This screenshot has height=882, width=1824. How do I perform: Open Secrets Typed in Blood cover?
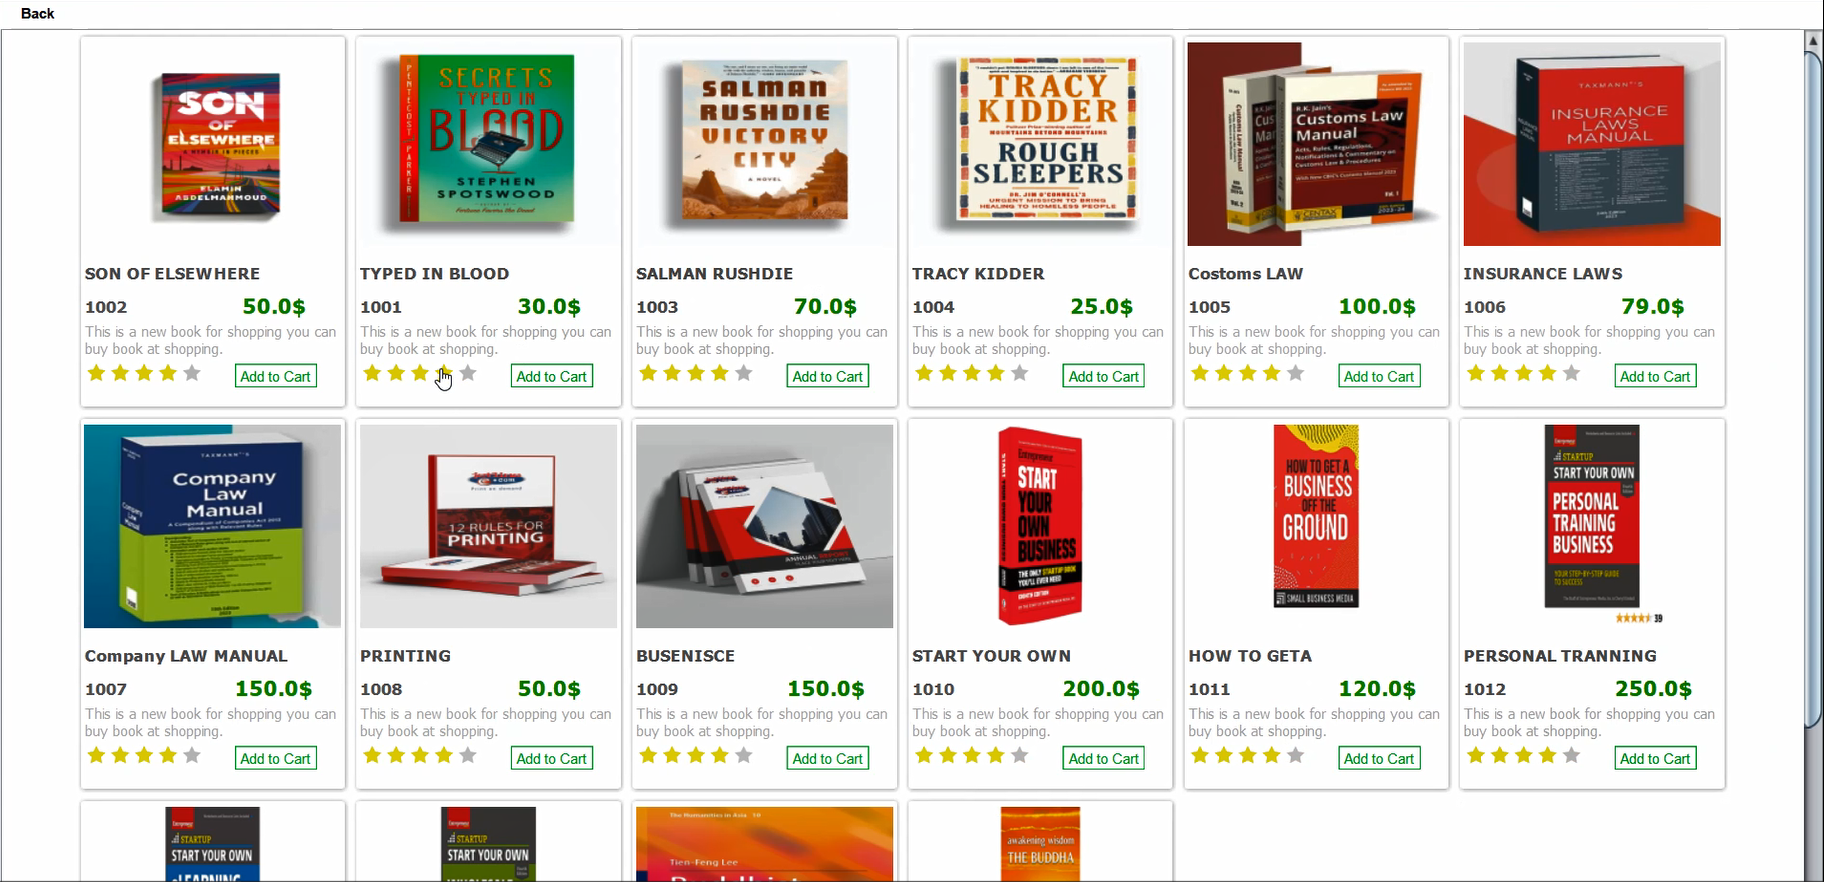(489, 144)
